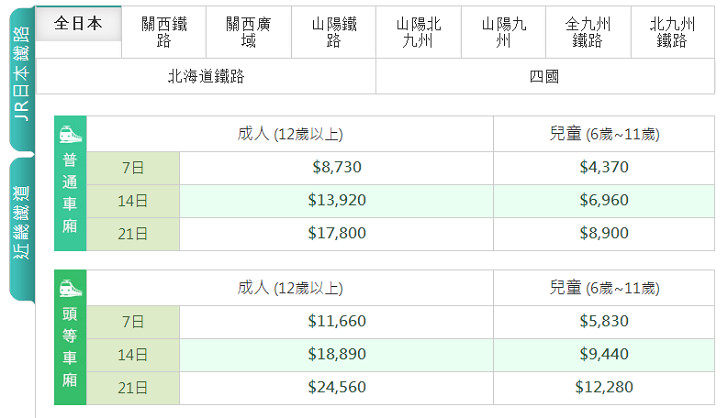Open the JR日本鐵路 side tab

pos(20,72)
